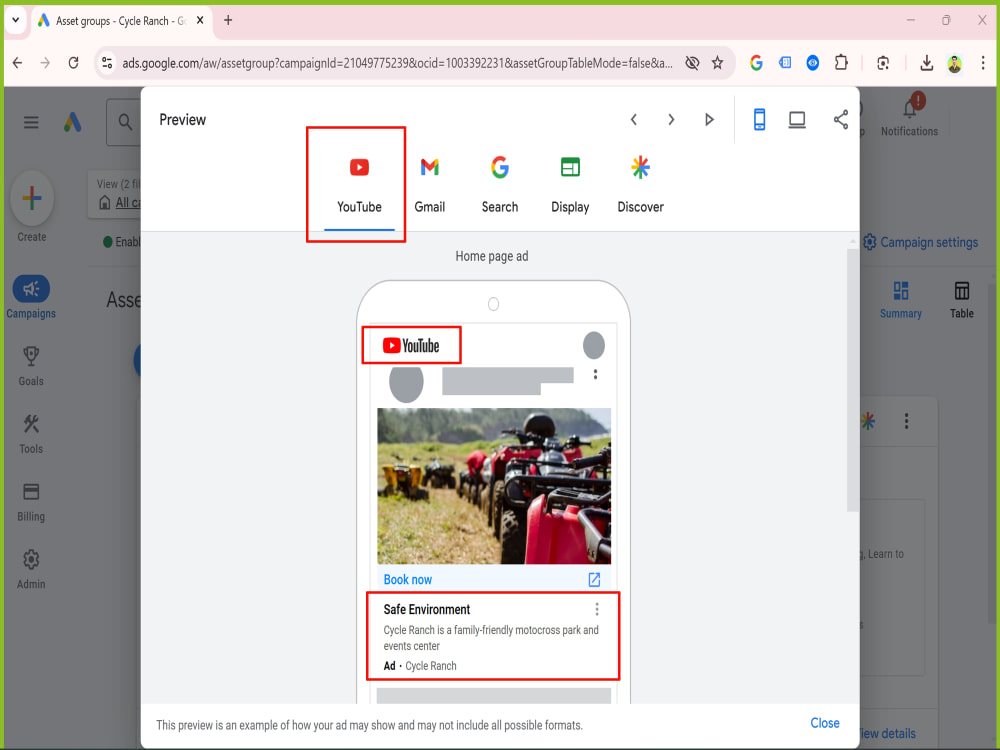1000x750 pixels.
Task: Select the YouTube preview tab
Action: (359, 184)
